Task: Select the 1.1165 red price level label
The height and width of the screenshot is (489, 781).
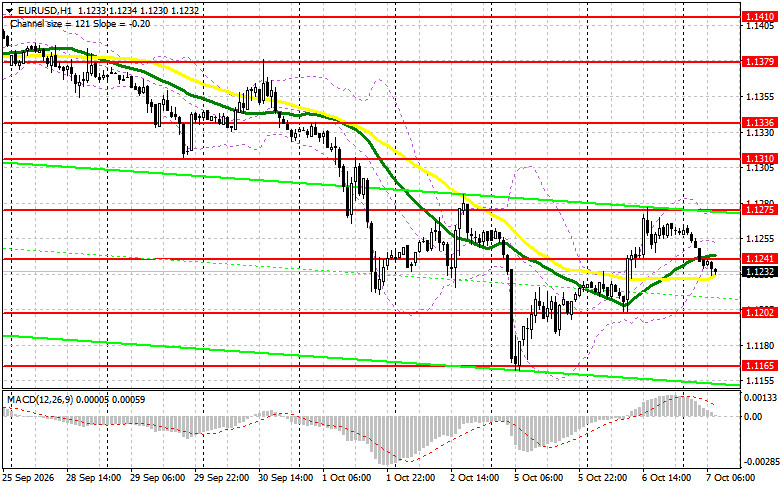Action: tap(760, 366)
